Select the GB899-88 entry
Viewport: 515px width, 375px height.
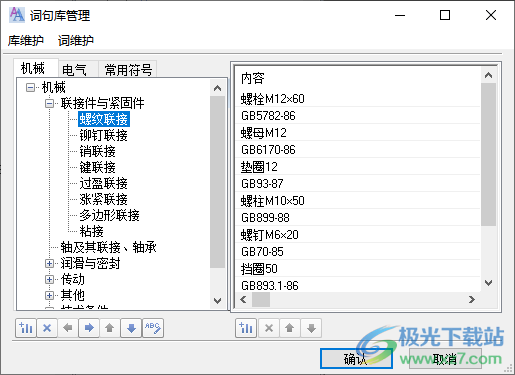click(358, 218)
